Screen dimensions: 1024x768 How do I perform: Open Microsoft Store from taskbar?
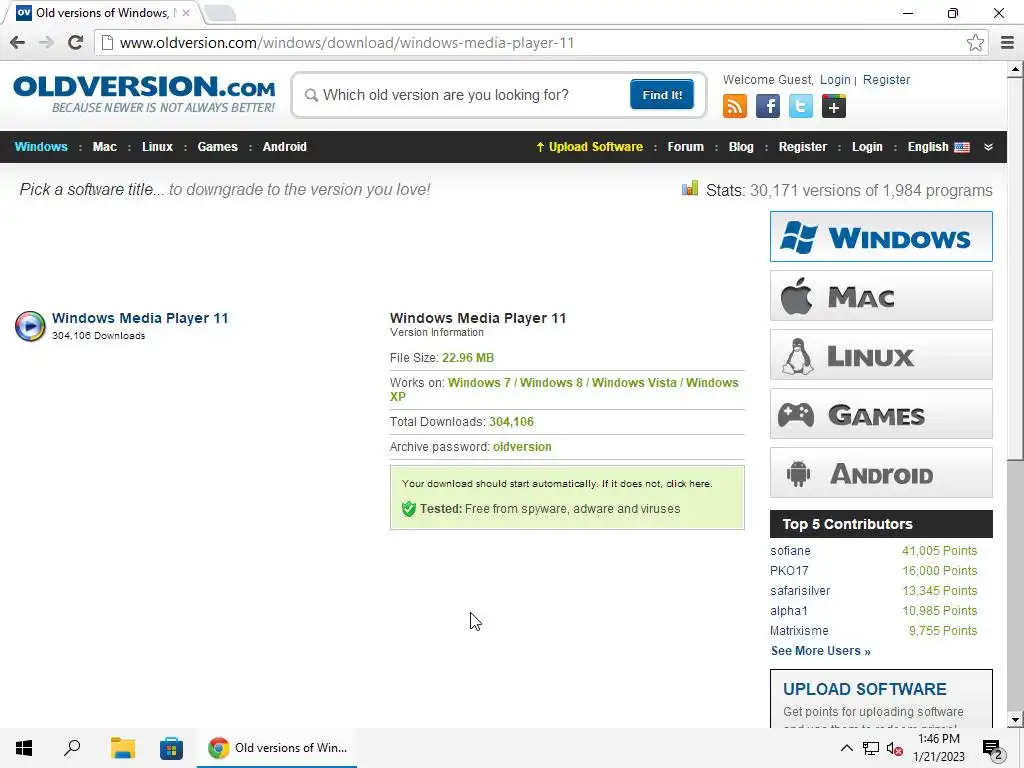171,748
